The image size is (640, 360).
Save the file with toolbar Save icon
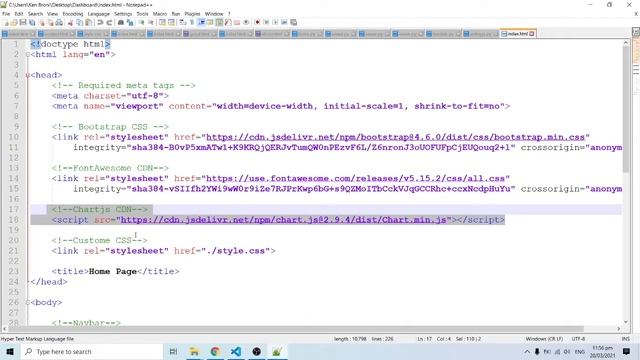pos(23,22)
